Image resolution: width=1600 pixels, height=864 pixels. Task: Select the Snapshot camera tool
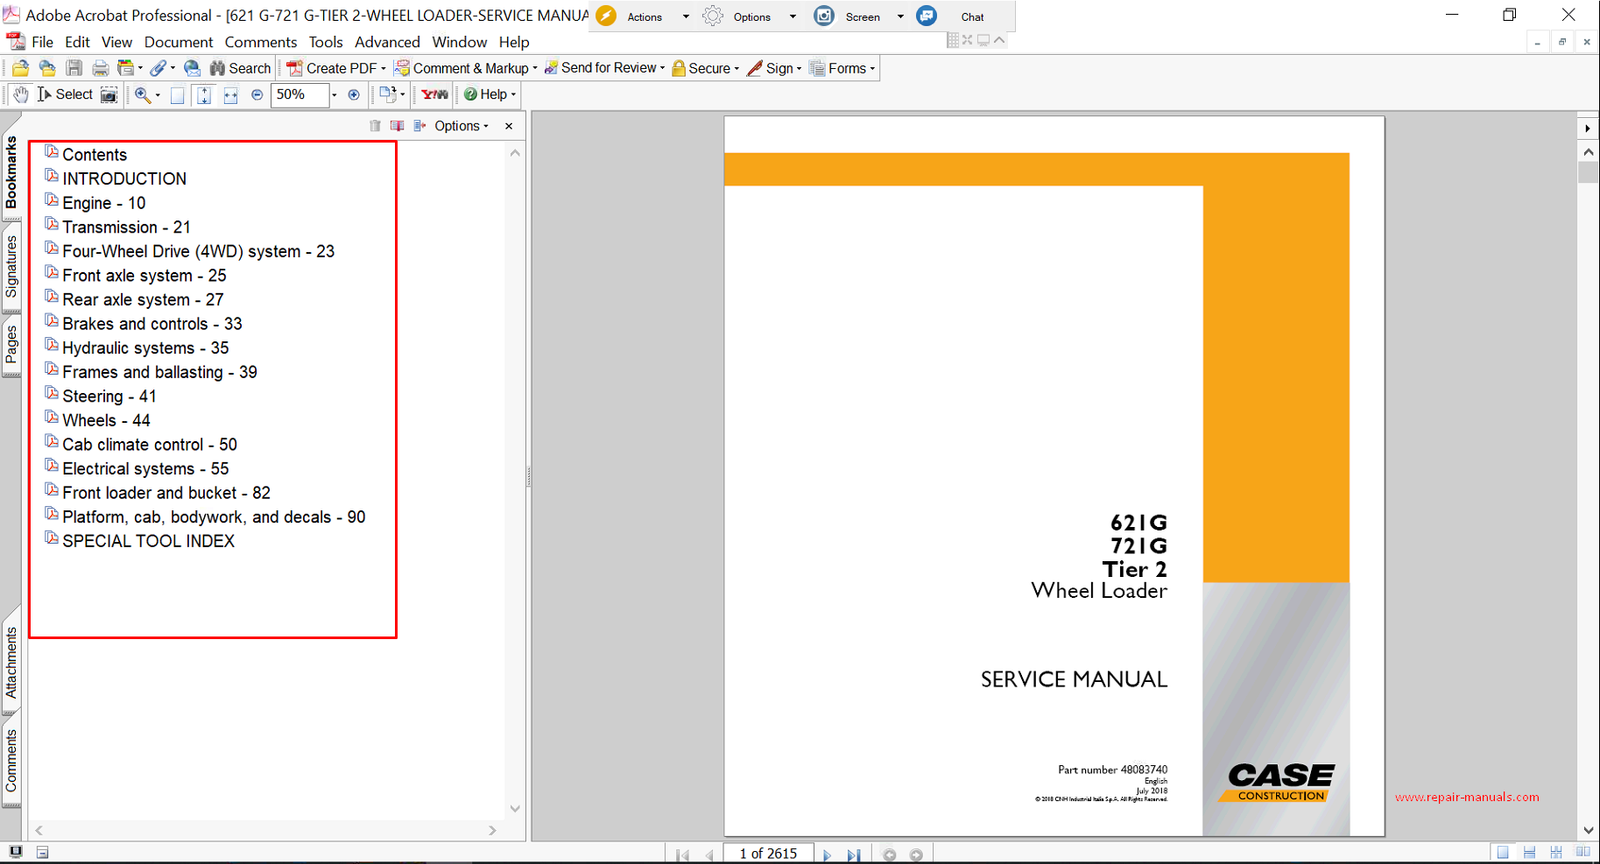(109, 95)
